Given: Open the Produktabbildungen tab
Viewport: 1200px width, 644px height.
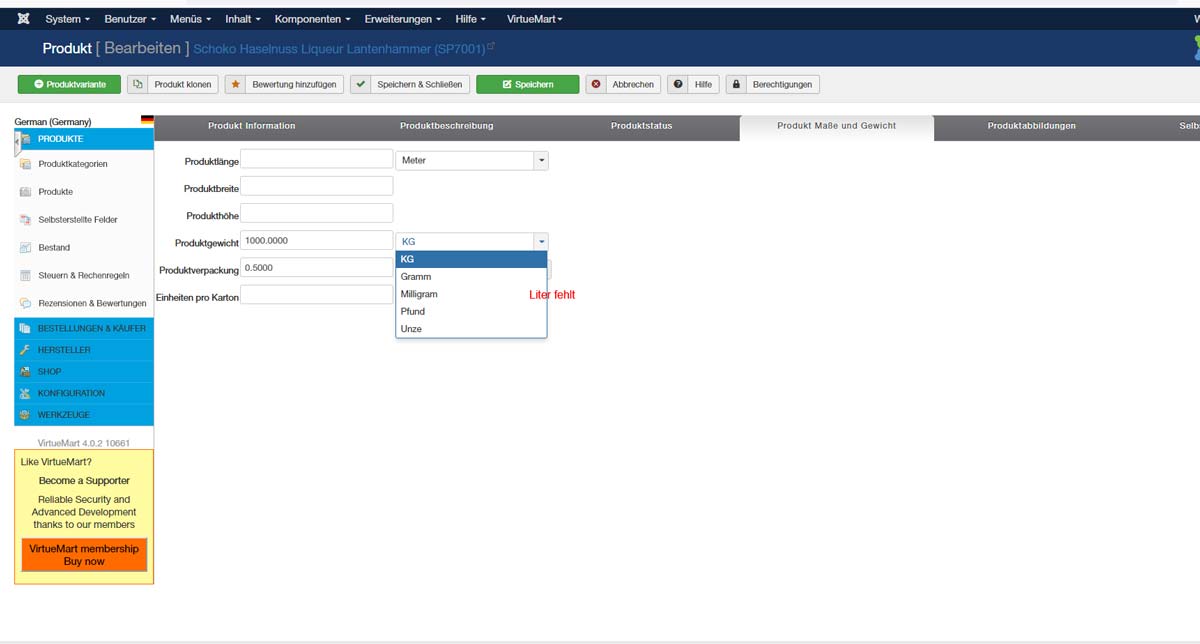Looking at the screenshot, I should pos(1031,126).
